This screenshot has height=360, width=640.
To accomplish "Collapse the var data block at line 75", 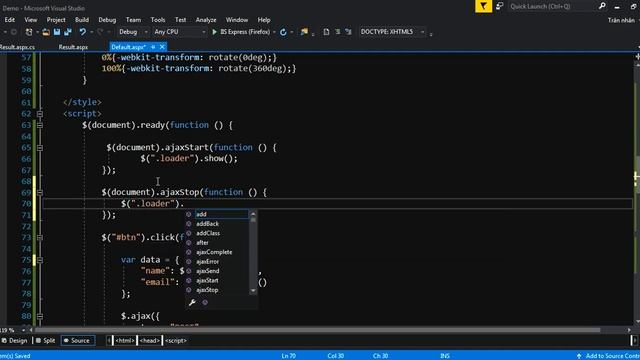I will (40, 260).
